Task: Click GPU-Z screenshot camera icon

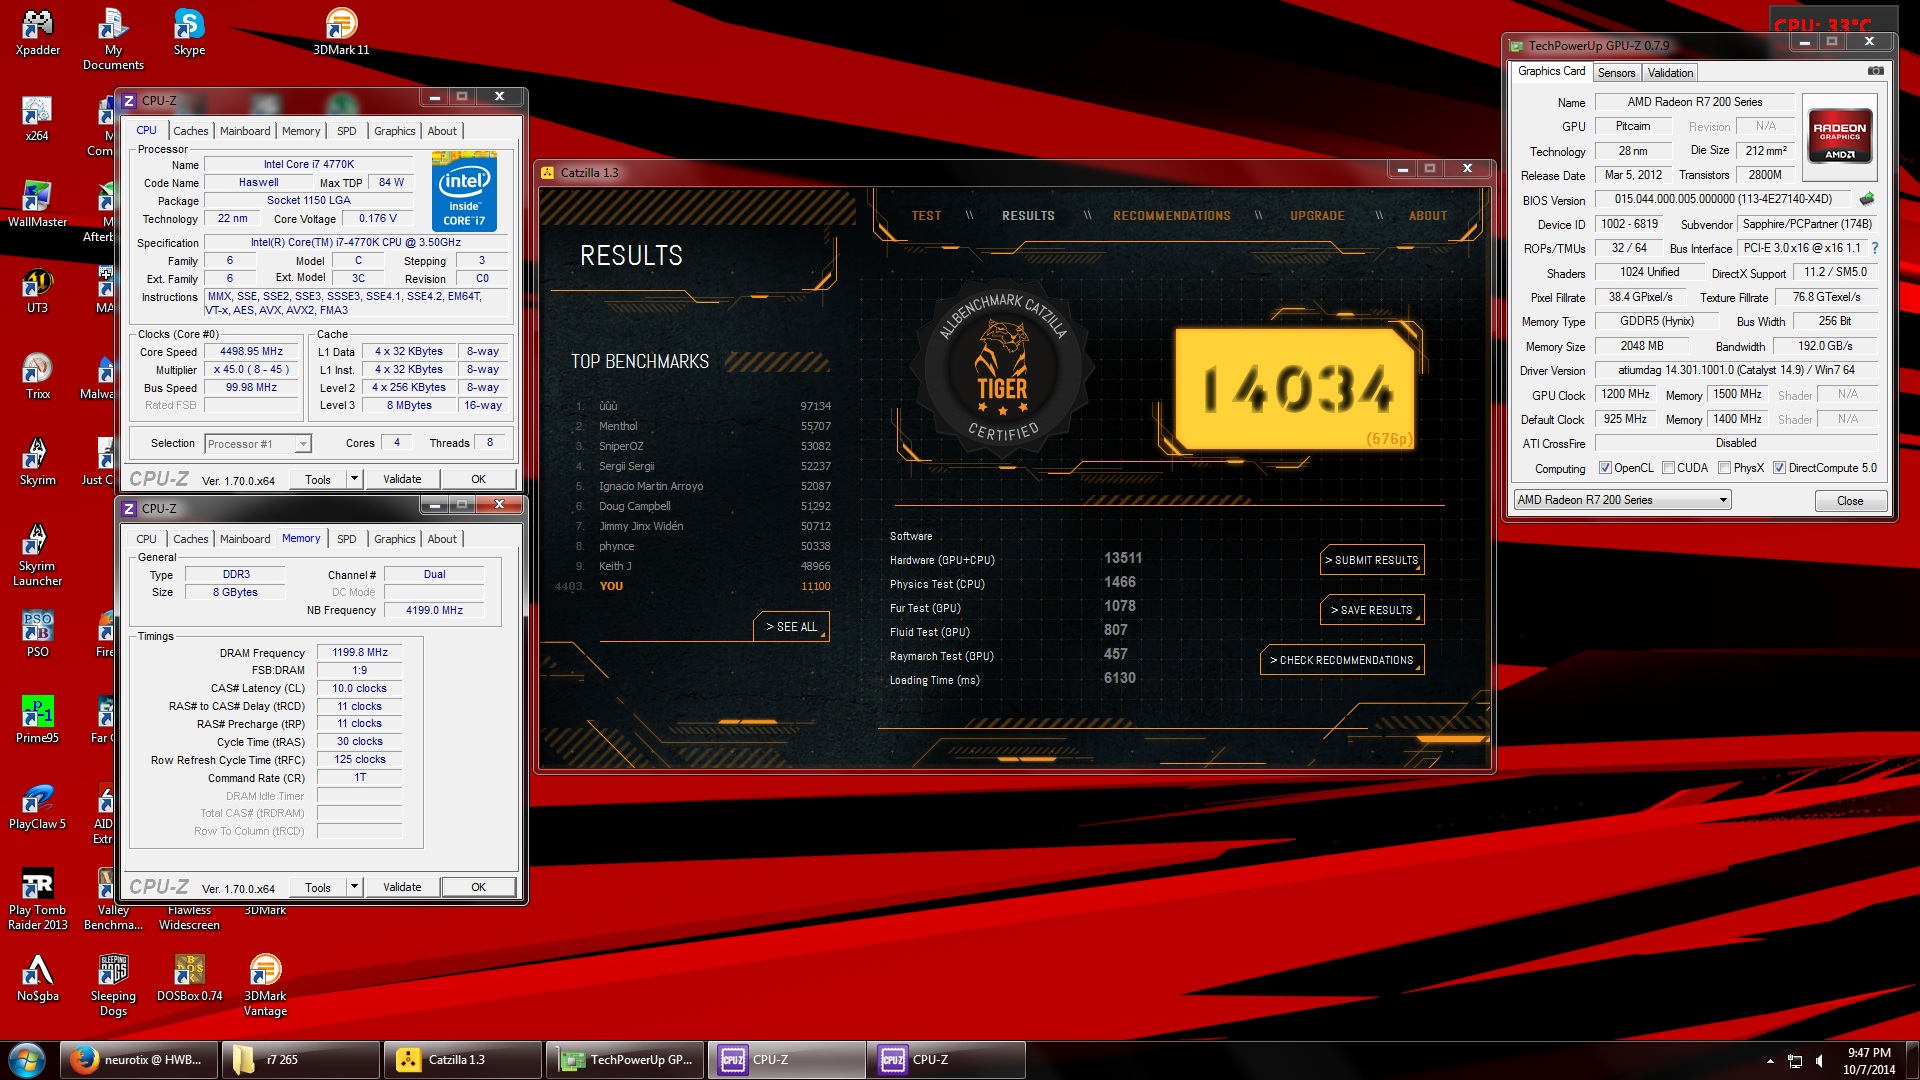Action: 1876,71
